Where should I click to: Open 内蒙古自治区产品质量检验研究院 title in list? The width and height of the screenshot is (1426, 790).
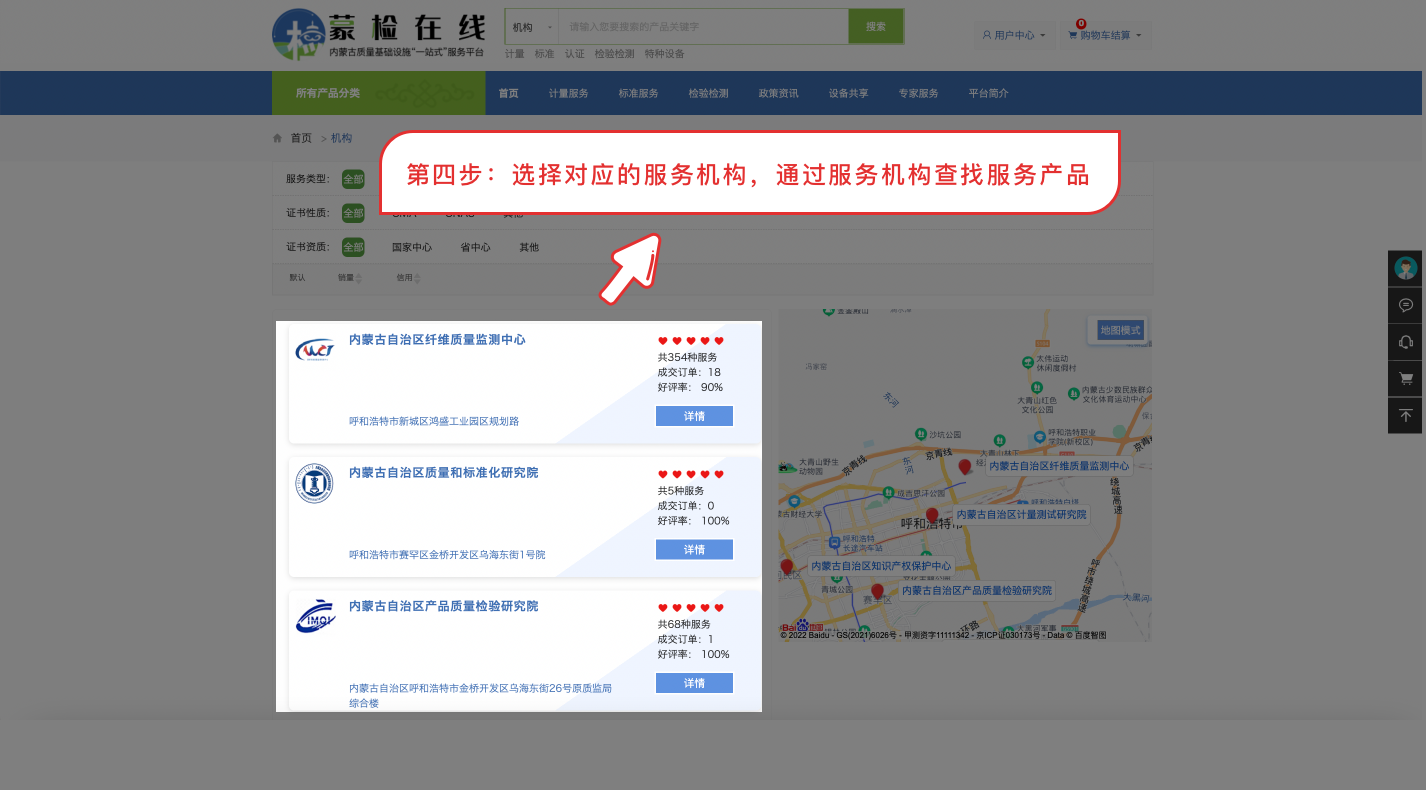pos(443,606)
